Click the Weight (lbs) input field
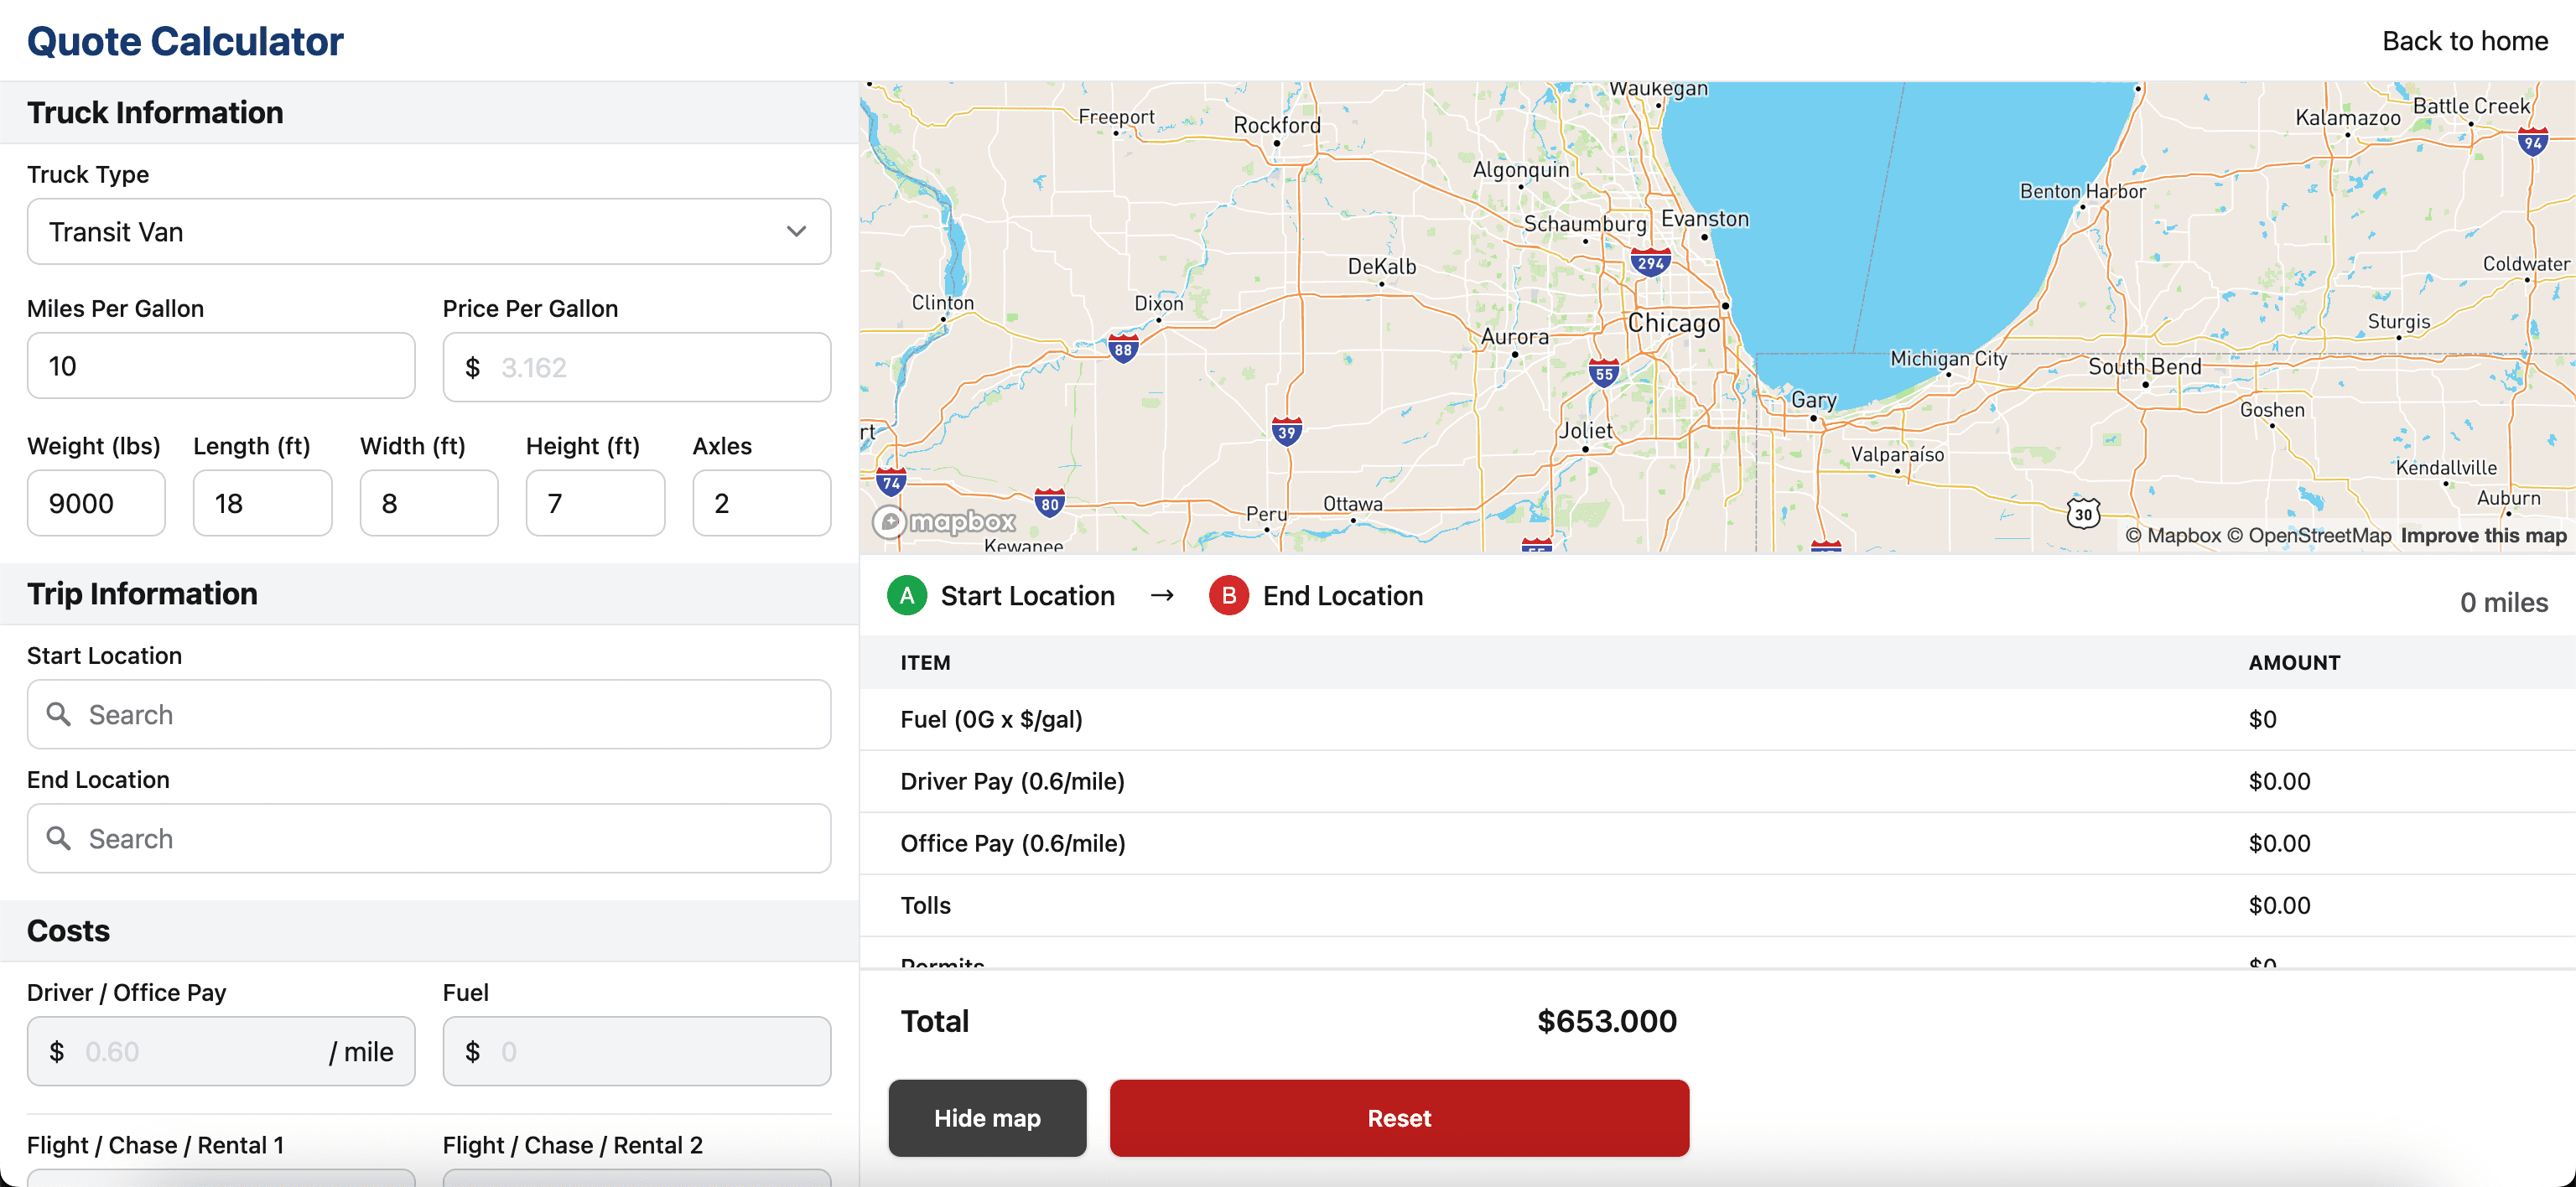 click(x=96, y=503)
